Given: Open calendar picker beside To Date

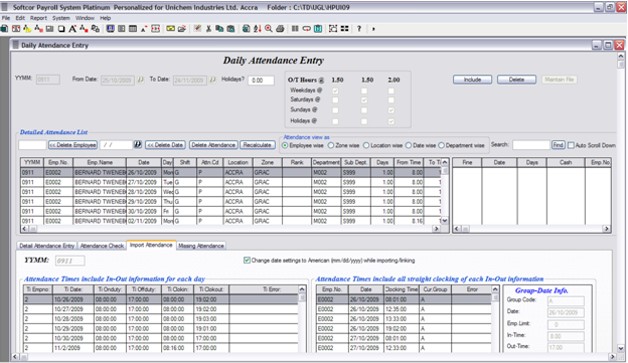Looking at the screenshot, I should click(x=212, y=80).
